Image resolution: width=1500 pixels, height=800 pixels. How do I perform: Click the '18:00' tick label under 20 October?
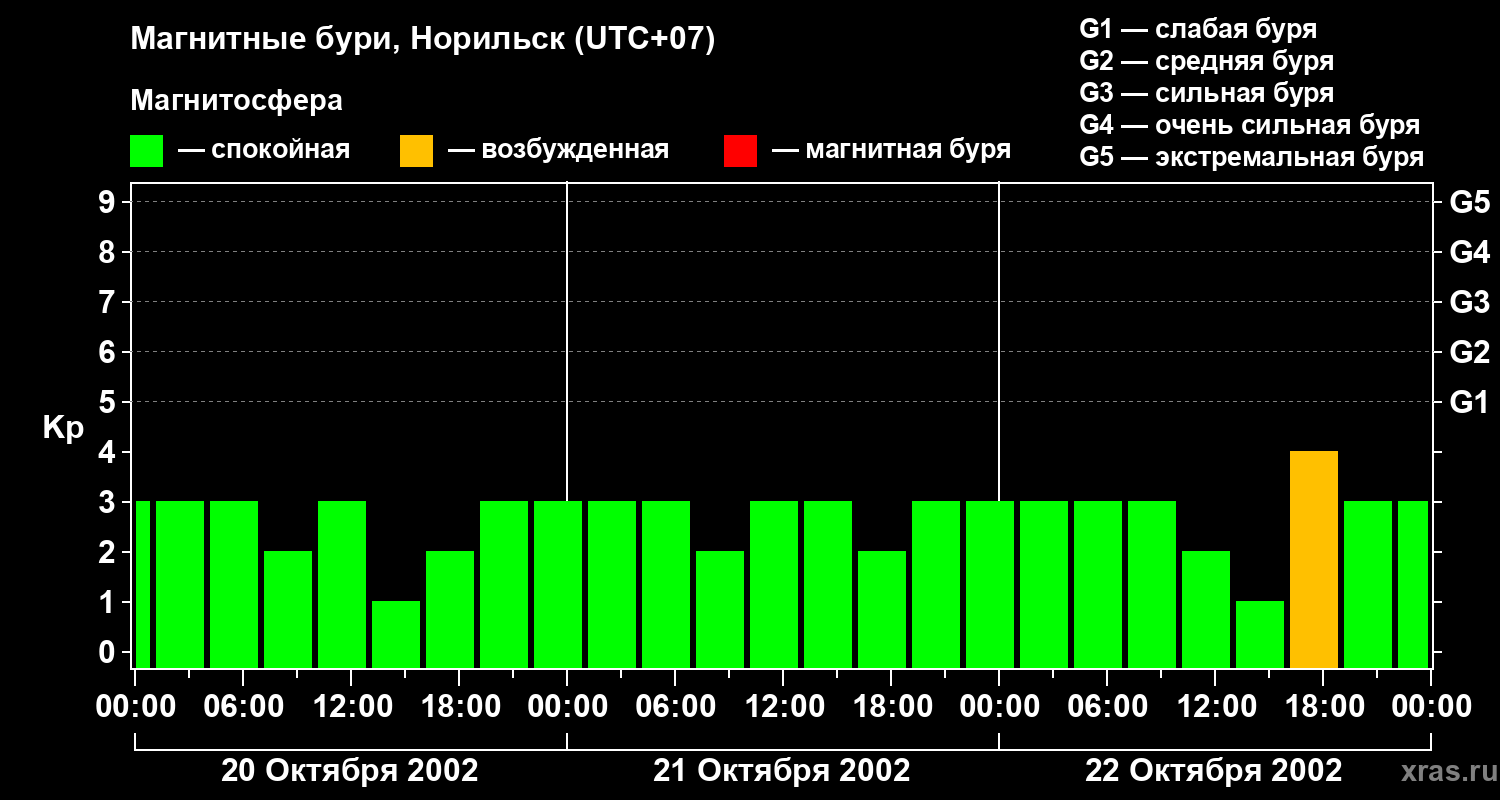point(459,707)
